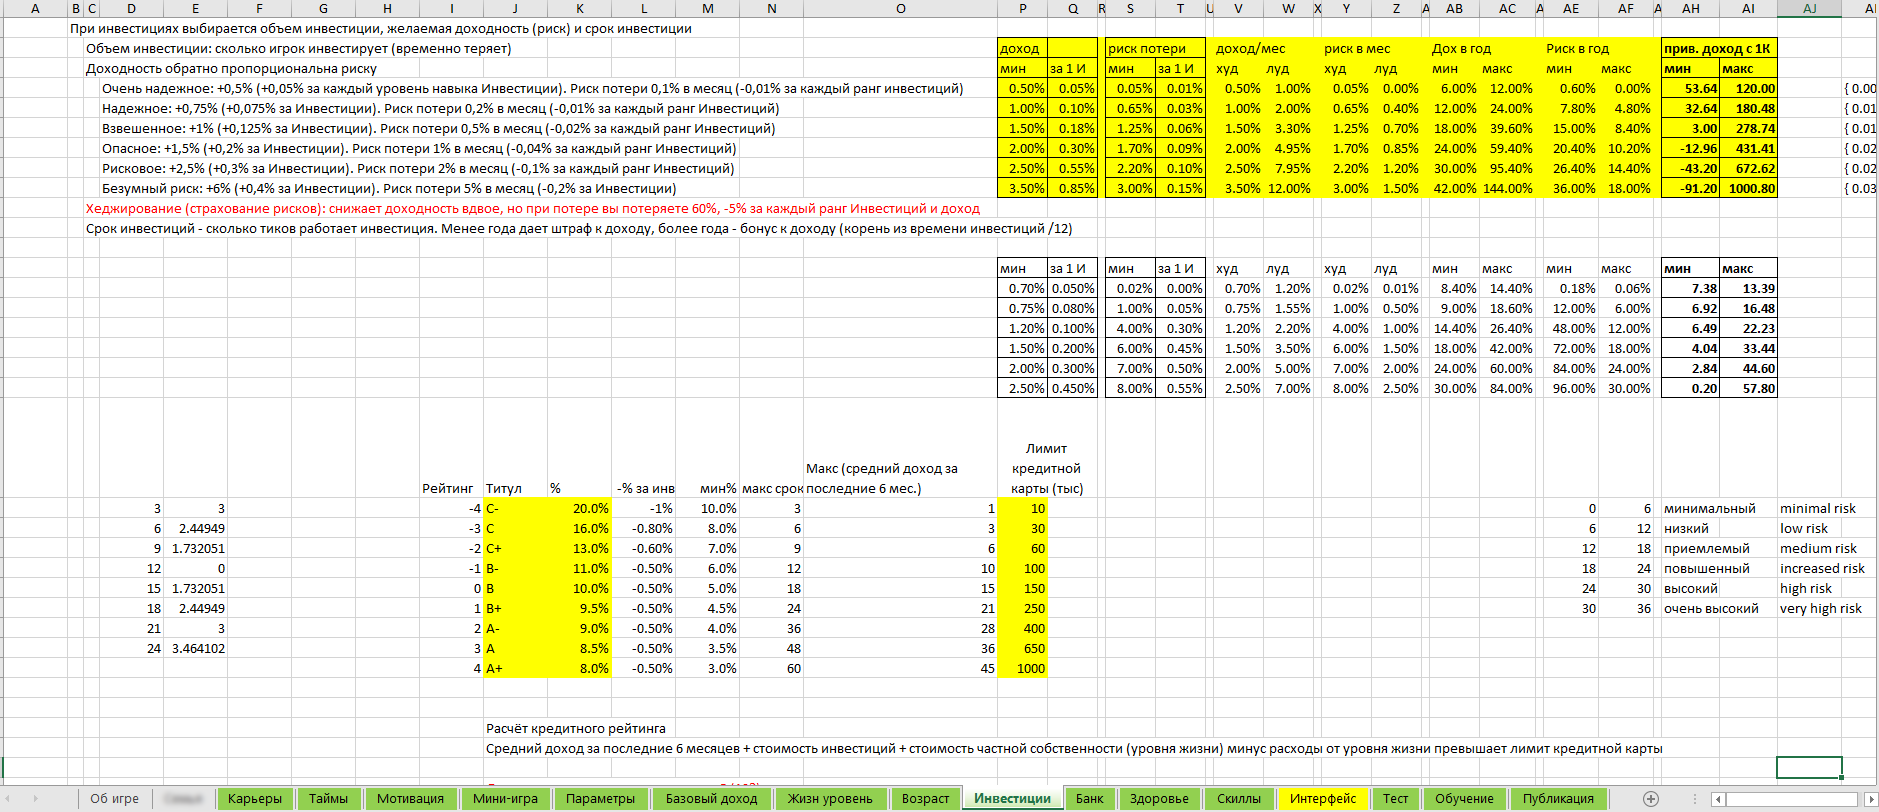Image resolution: width=1879 pixels, height=812 pixels.
Task: Select the 20.0% percent cell
Action: 579,508
